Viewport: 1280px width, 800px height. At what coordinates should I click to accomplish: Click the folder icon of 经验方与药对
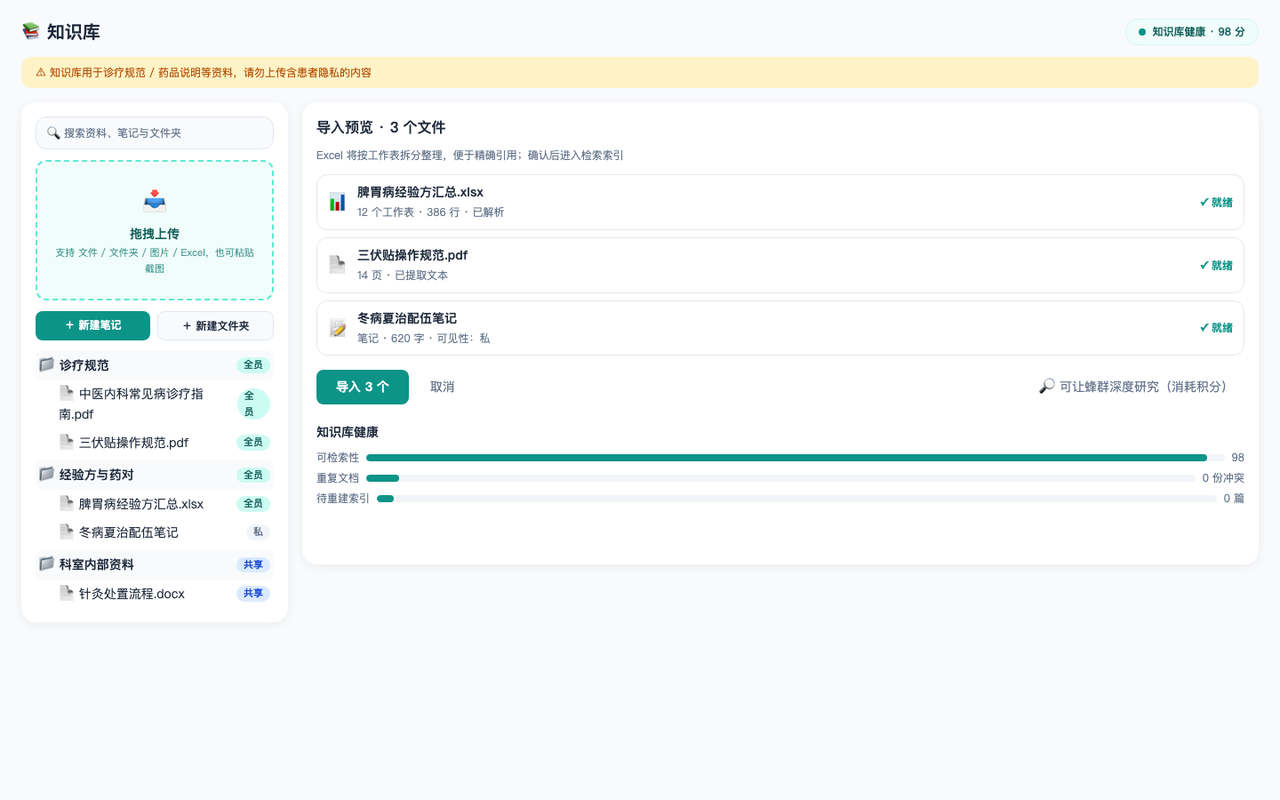point(46,474)
